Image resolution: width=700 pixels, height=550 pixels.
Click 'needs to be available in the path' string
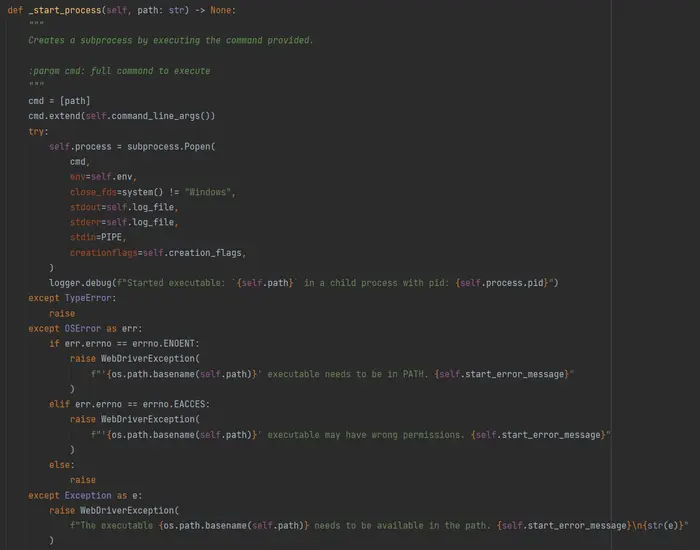[x=400, y=526]
